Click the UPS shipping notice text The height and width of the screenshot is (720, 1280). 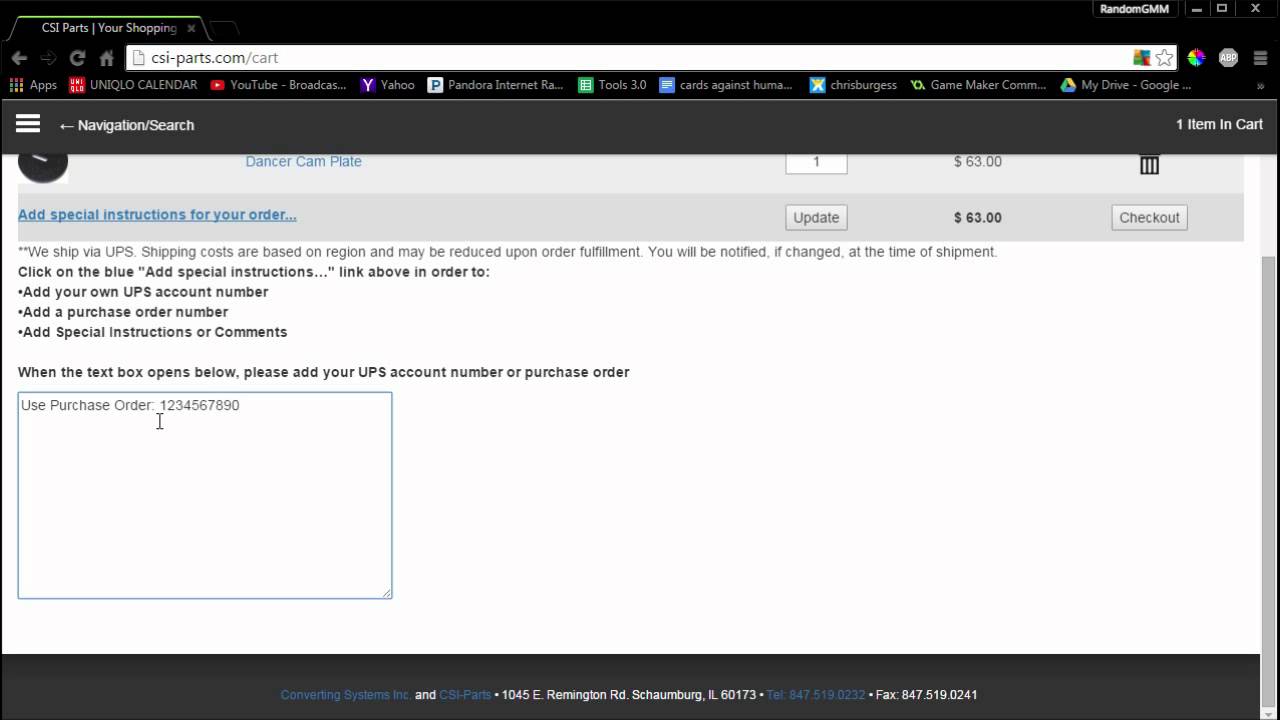(508, 252)
